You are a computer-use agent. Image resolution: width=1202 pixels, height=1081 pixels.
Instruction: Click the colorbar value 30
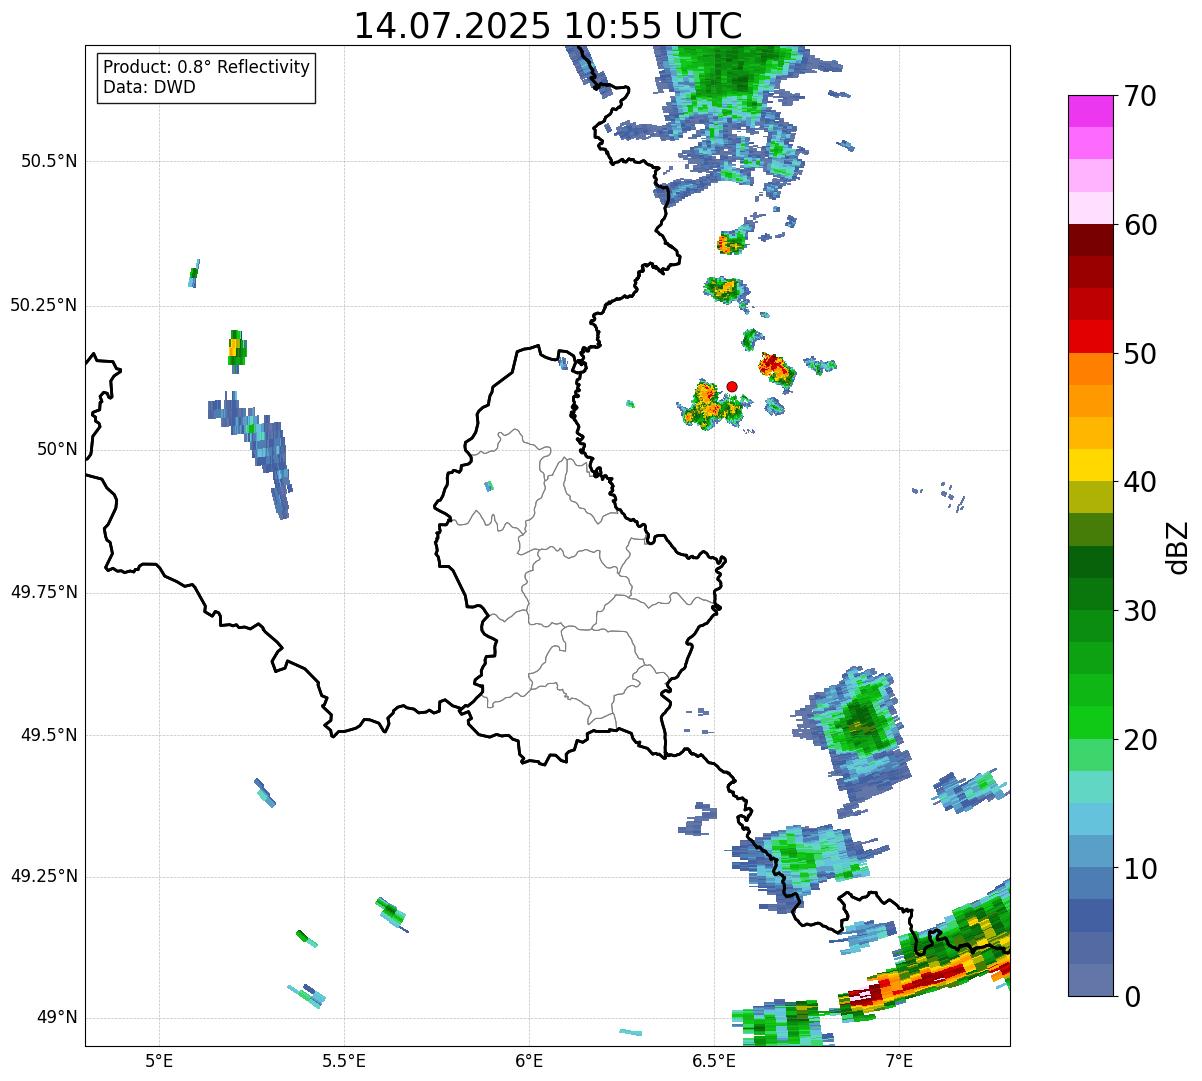click(1140, 611)
